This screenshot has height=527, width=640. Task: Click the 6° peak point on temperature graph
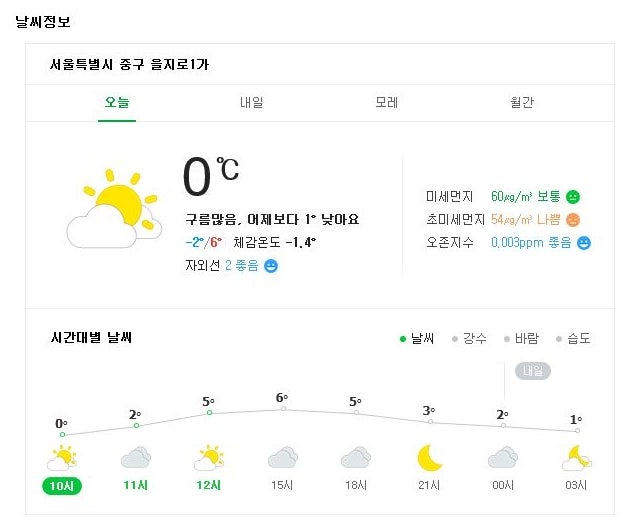(x=283, y=408)
